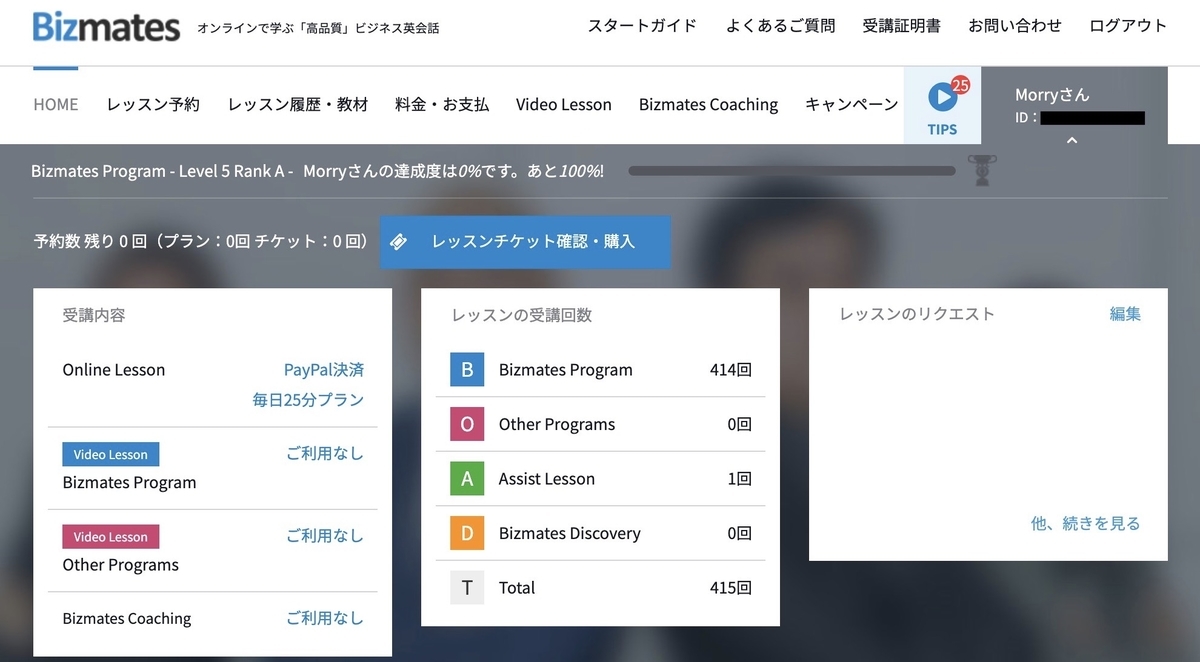Image resolution: width=1200 pixels, height=662 pixels.
Task: Open the お問い合わせ link
Action: click(x=1015, y=26)
